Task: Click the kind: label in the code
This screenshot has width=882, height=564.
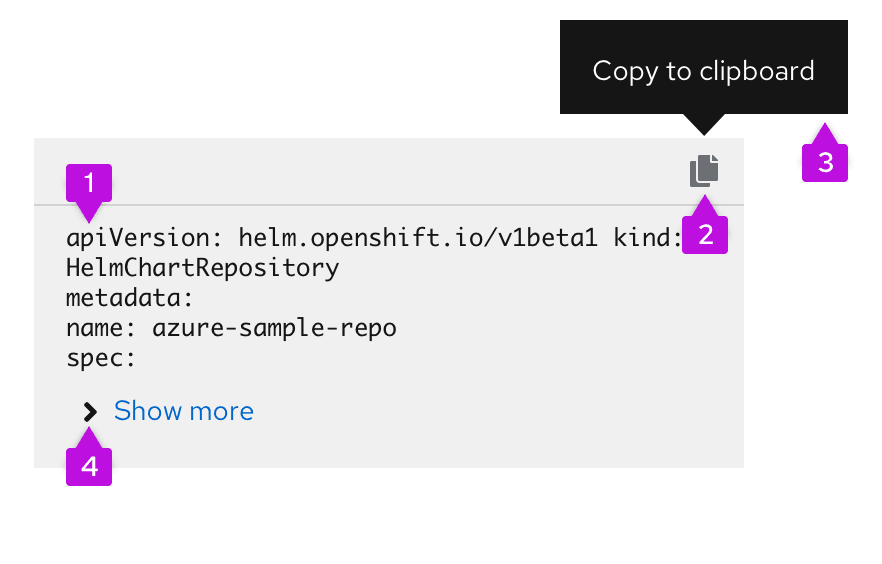Action: tap(649, 238)
